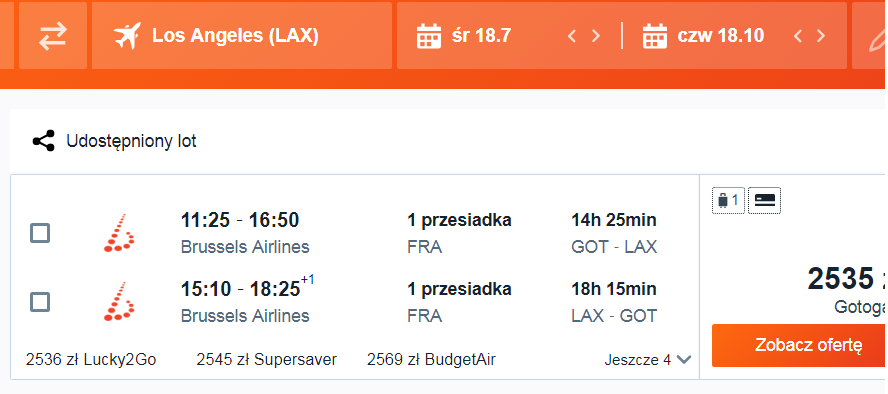Click the airplane icon beside Los Angeles

[x=127, y=36]
